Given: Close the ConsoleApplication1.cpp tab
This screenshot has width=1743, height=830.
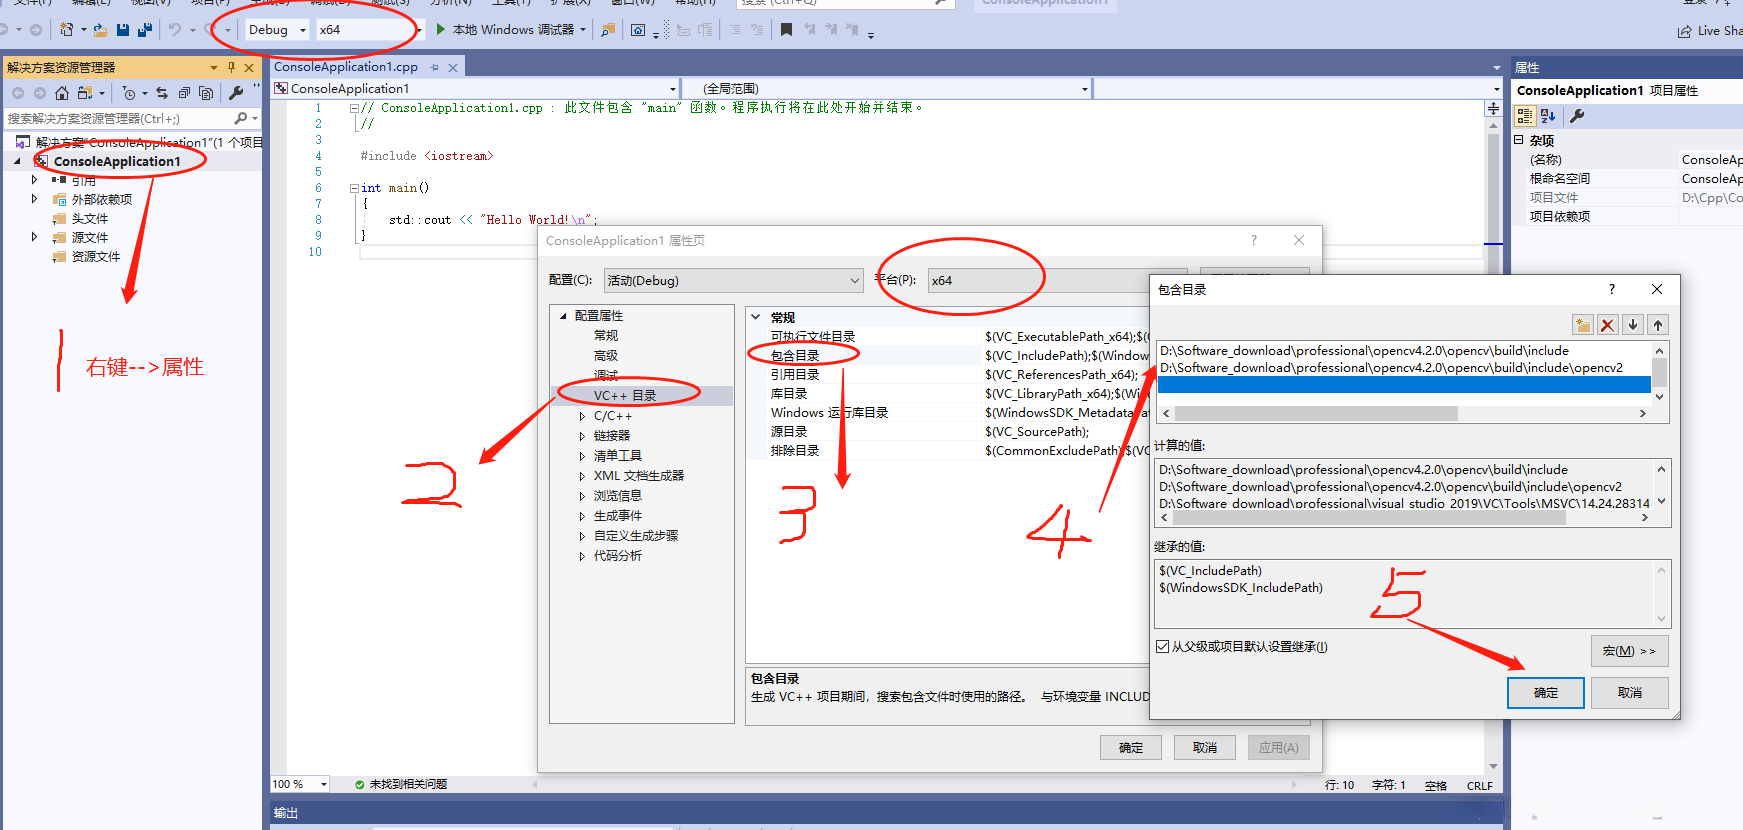Looking at the screenshot, I should [x=453, y=68].
